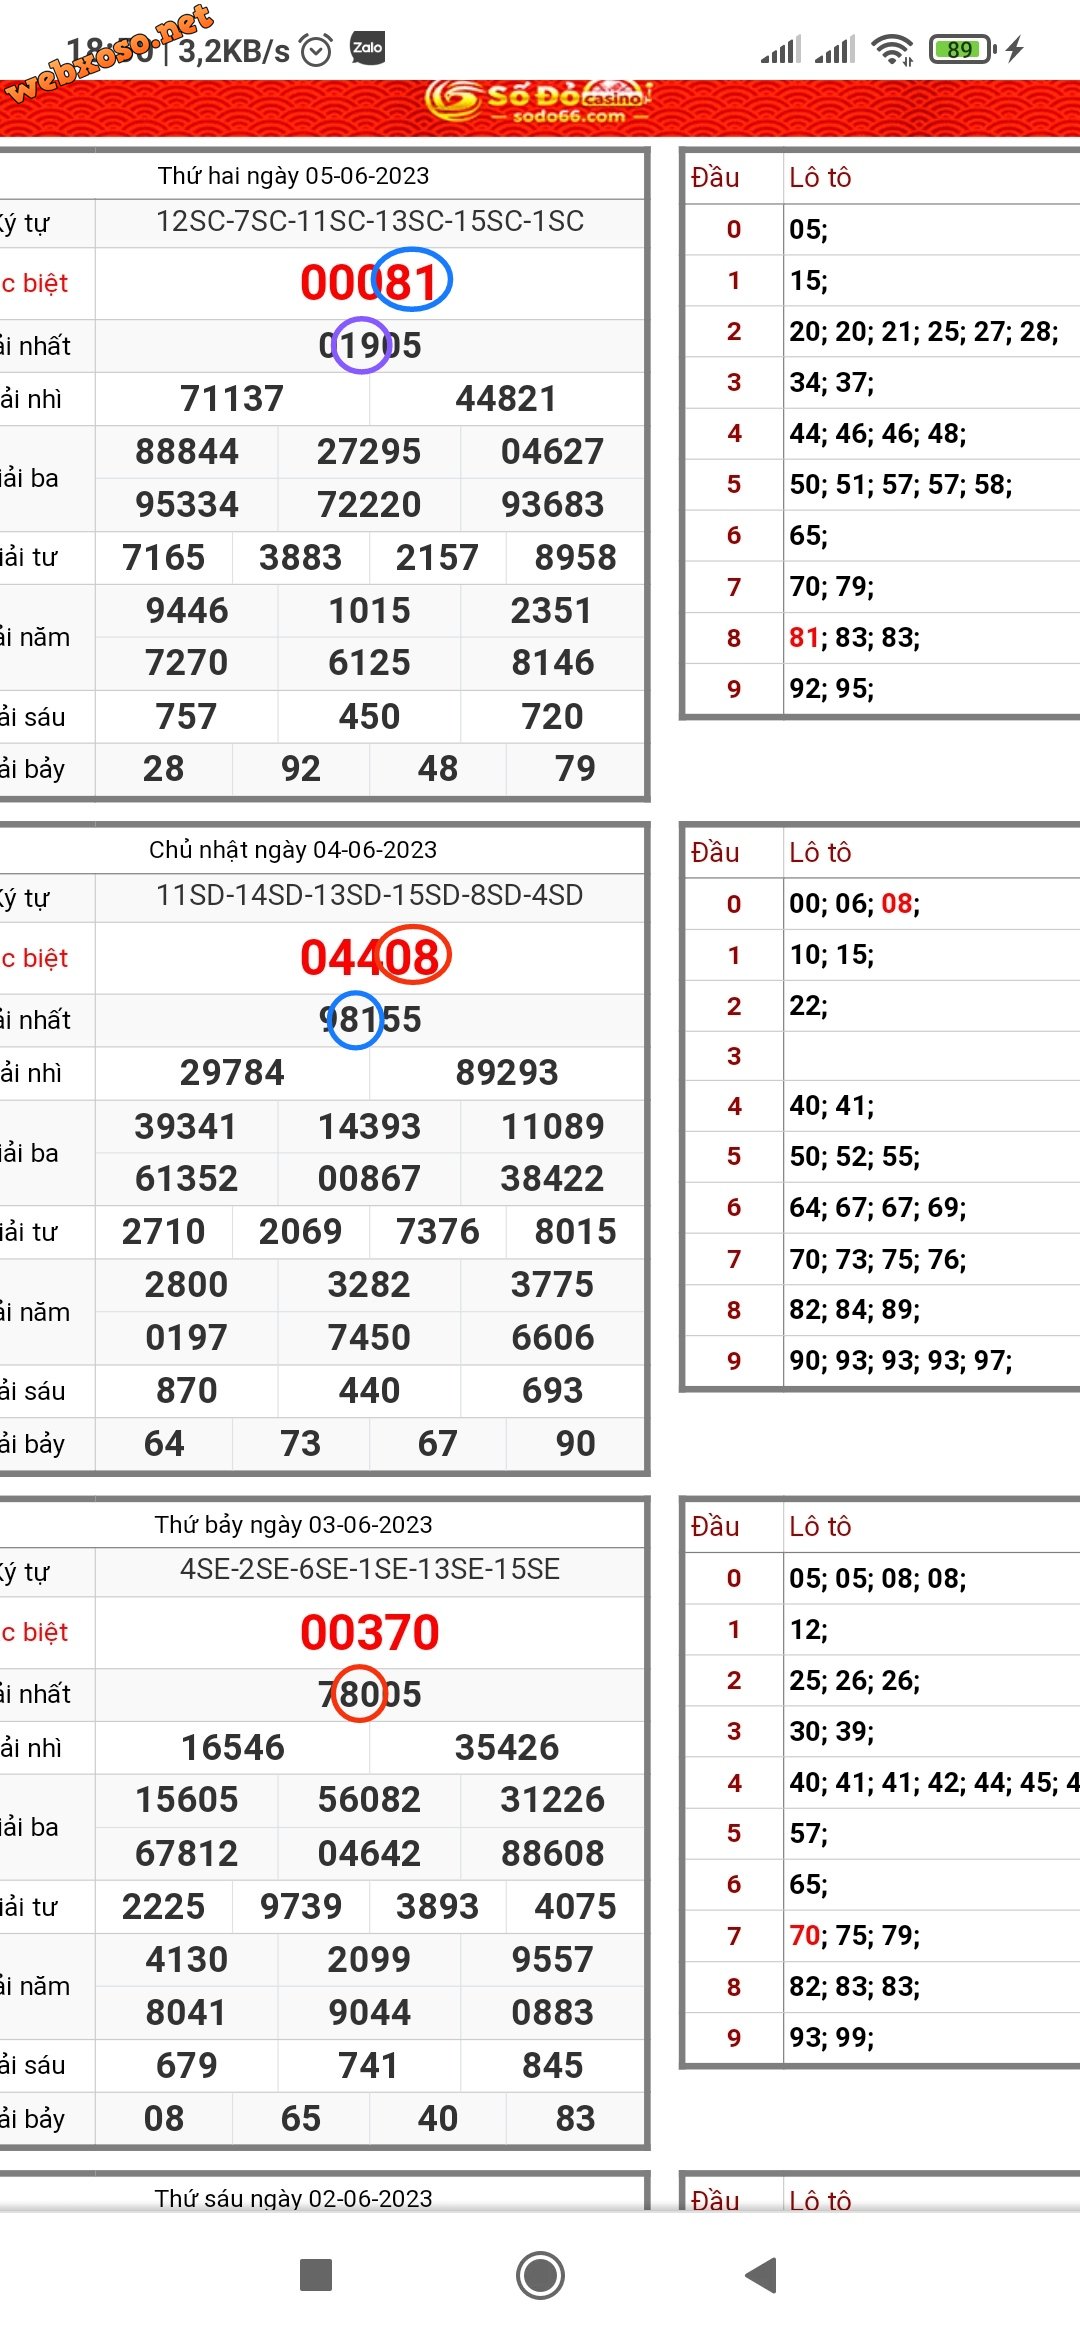Select code row 11SD-14SD-13SD-15SD-8SD-4SD
1080x2340 pixels.
(x=370, y=895)
